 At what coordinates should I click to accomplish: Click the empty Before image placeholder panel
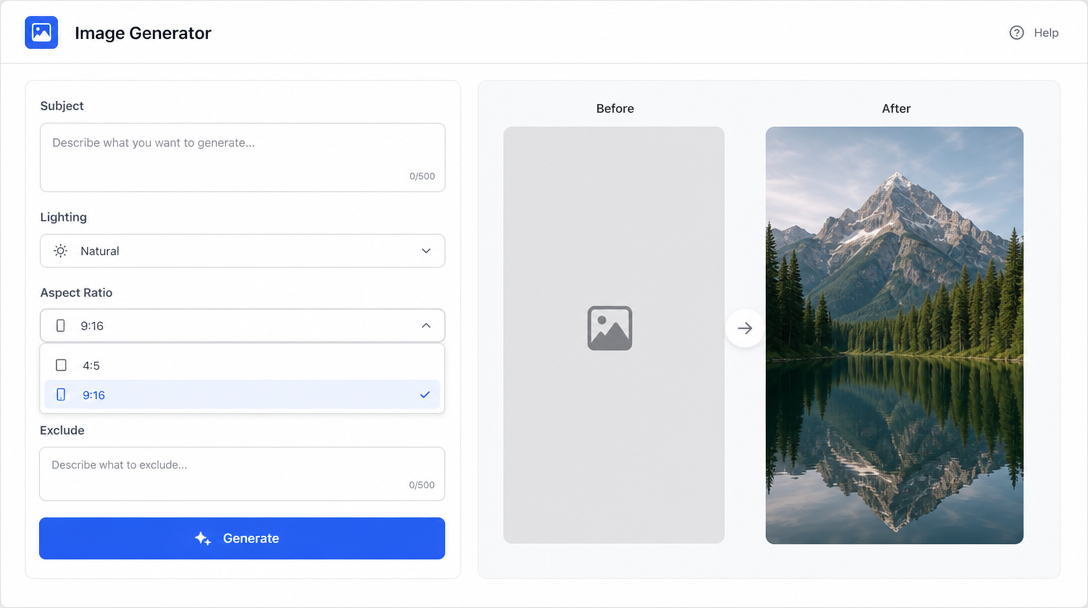[614, 335]
